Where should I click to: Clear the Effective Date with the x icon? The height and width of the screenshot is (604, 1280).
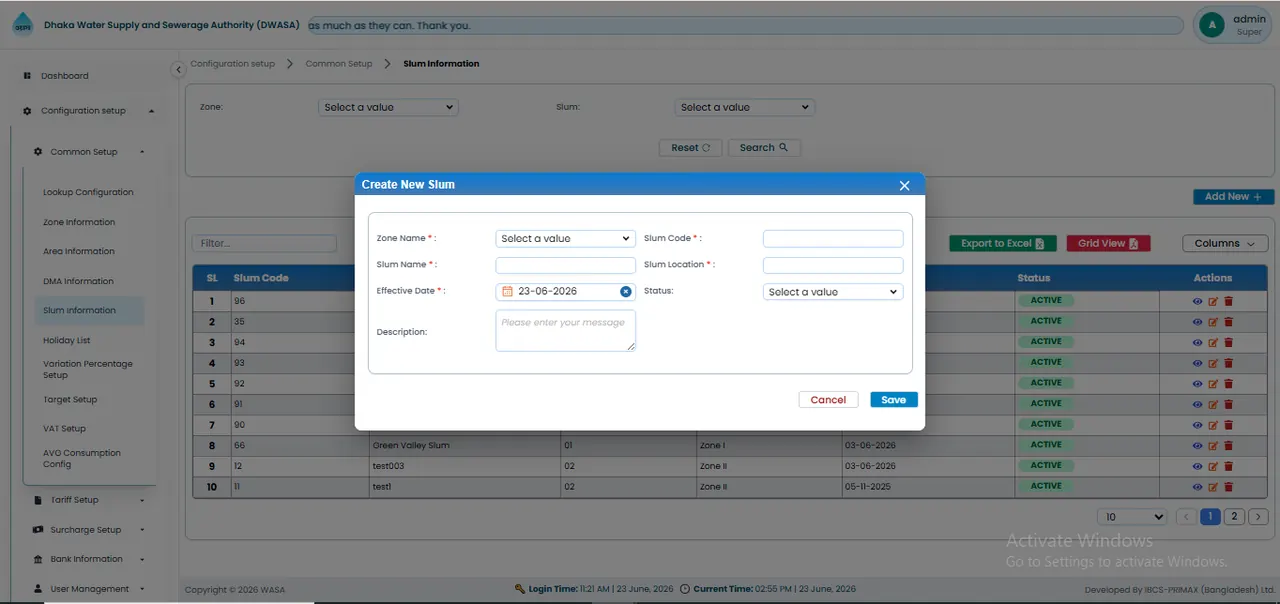point(626,292)
